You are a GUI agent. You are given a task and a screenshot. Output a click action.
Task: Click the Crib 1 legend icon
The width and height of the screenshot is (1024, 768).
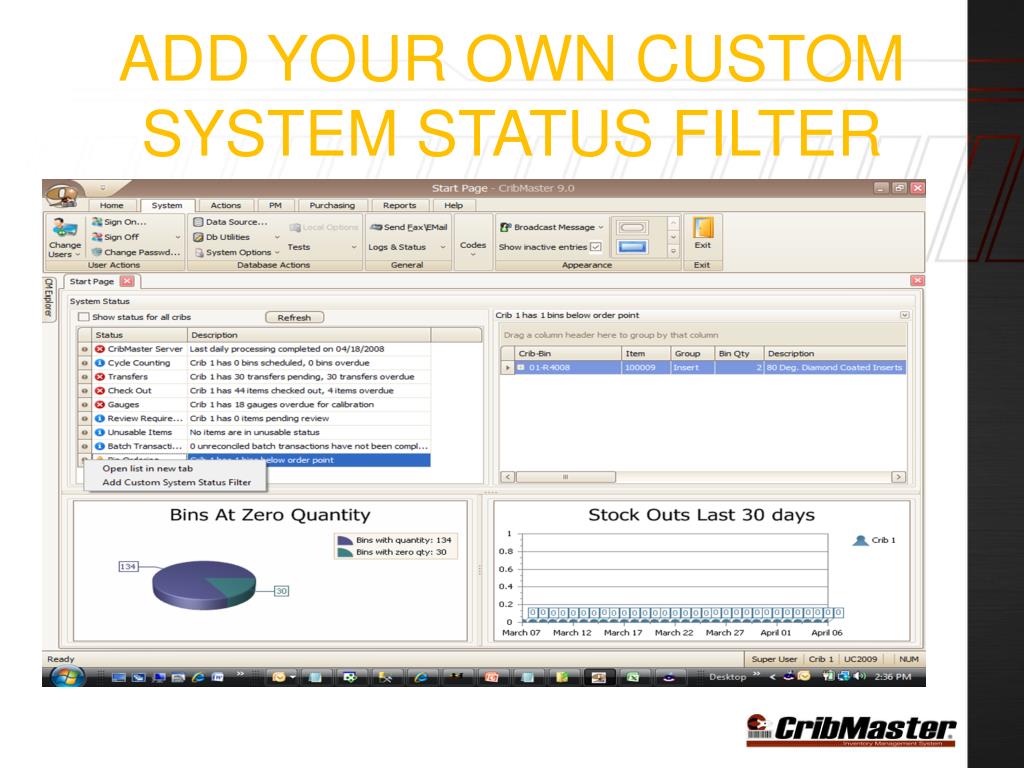[x=861, y=540]
